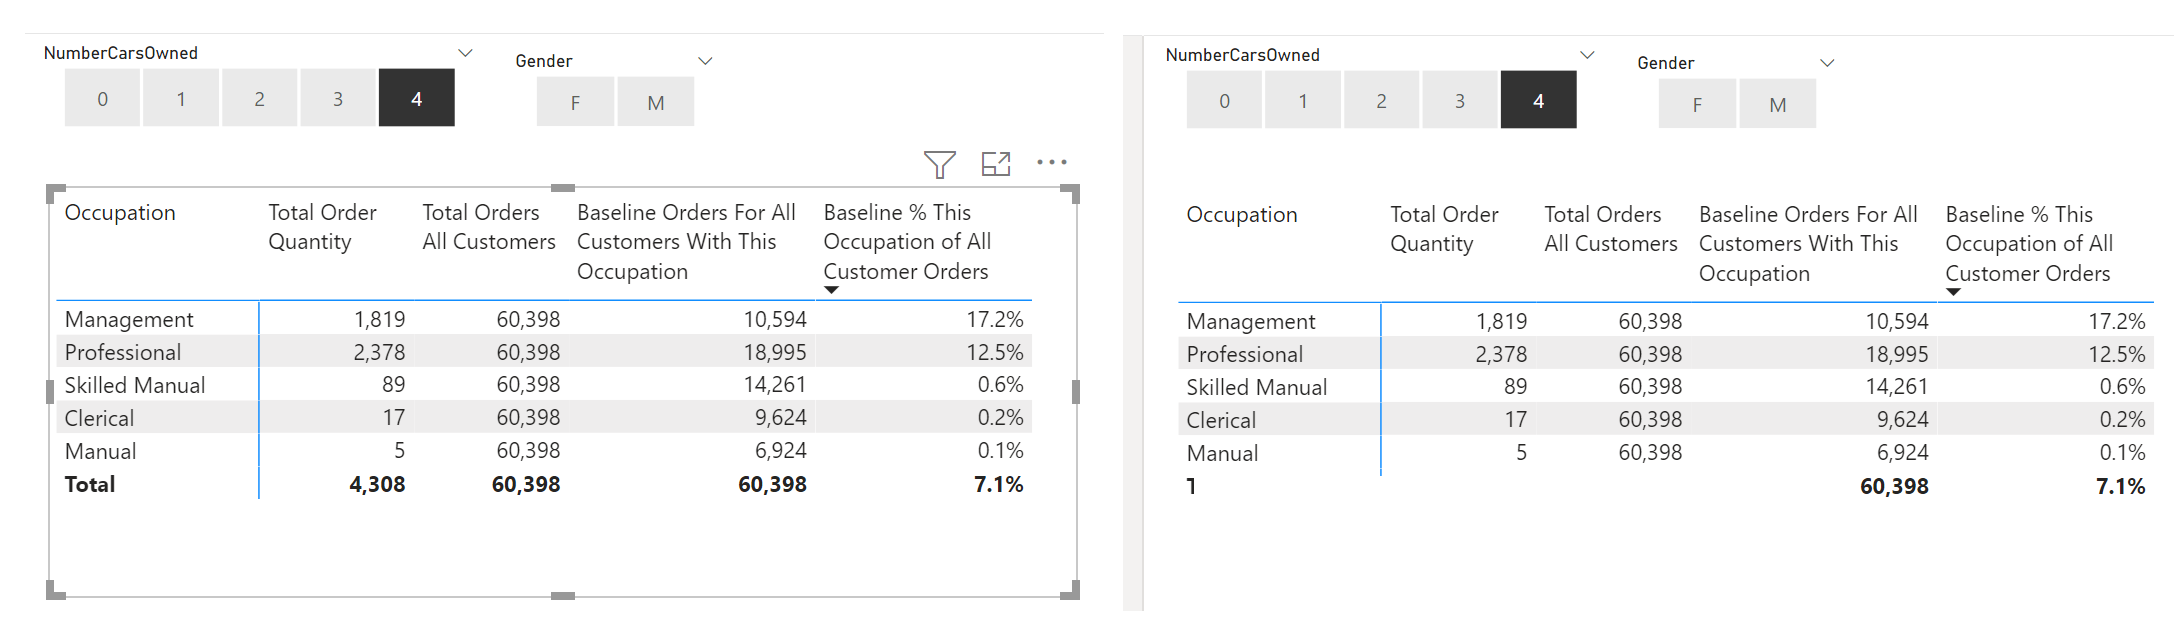Open the more options ellipsis above left table
Viewport: 2174px width, 621px height.
click(x=1052, y=162)
